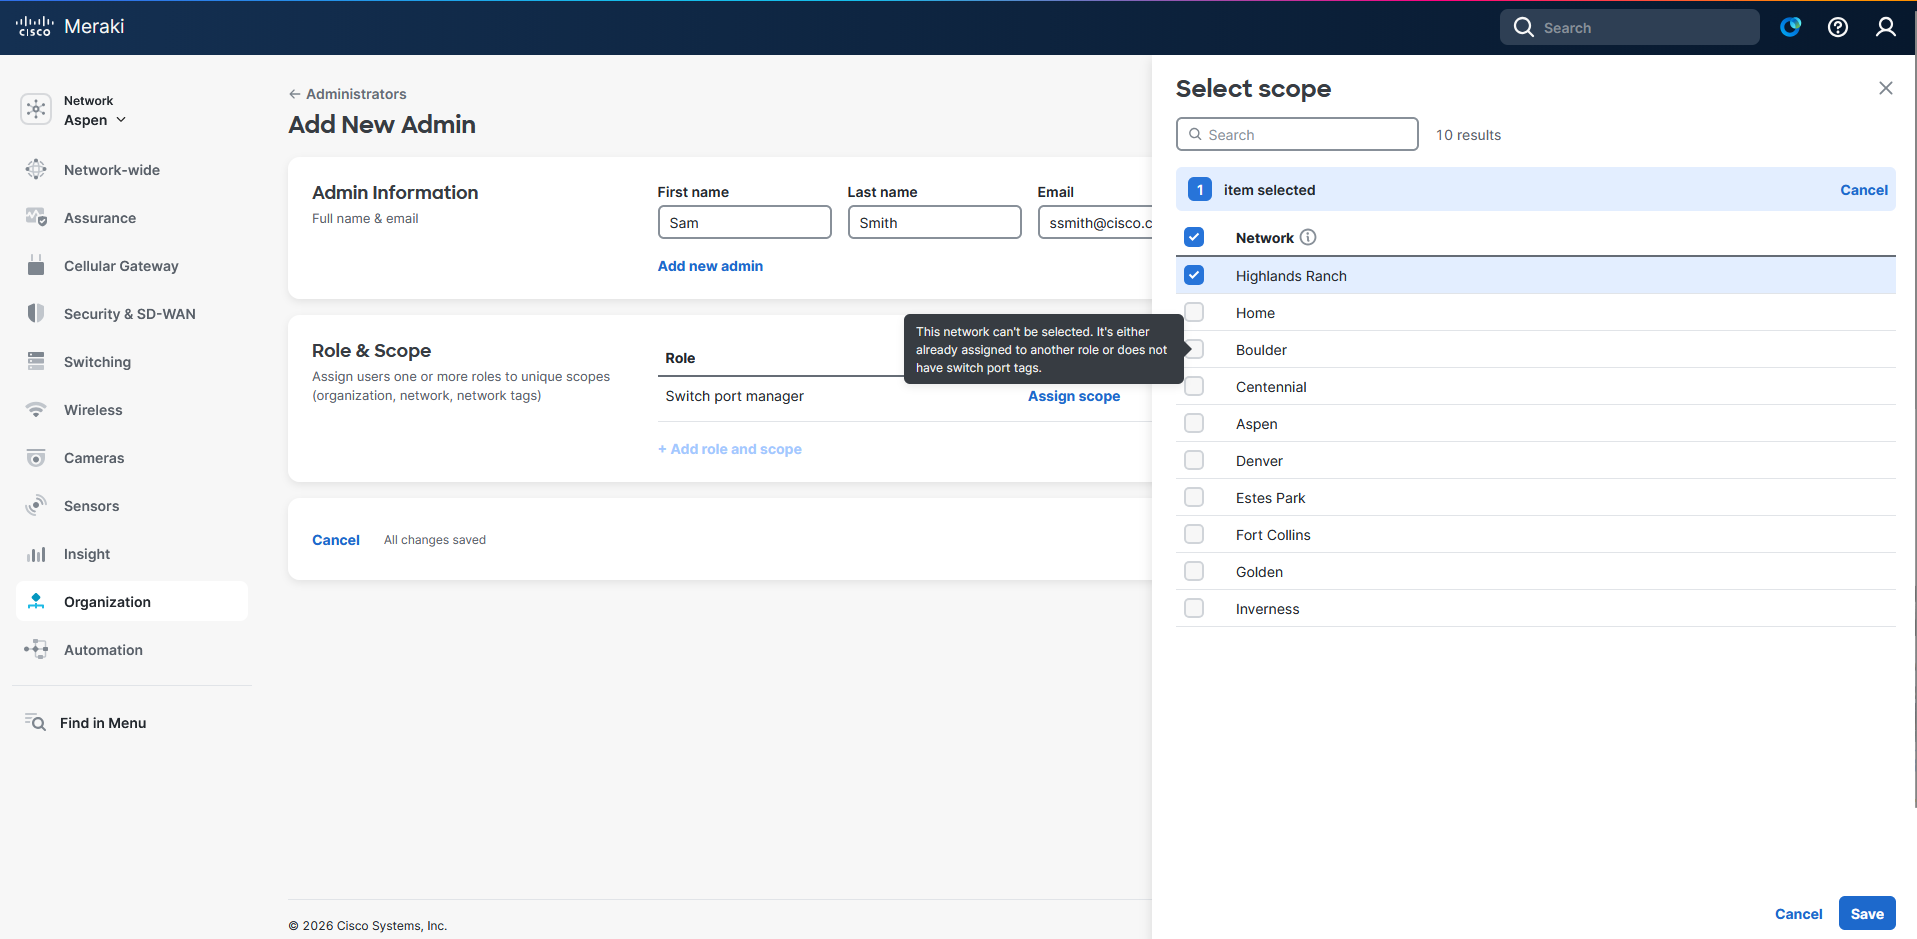Open the Switching menu item
The height and width of the screenshot is (939, 1917).
(97, 362)
